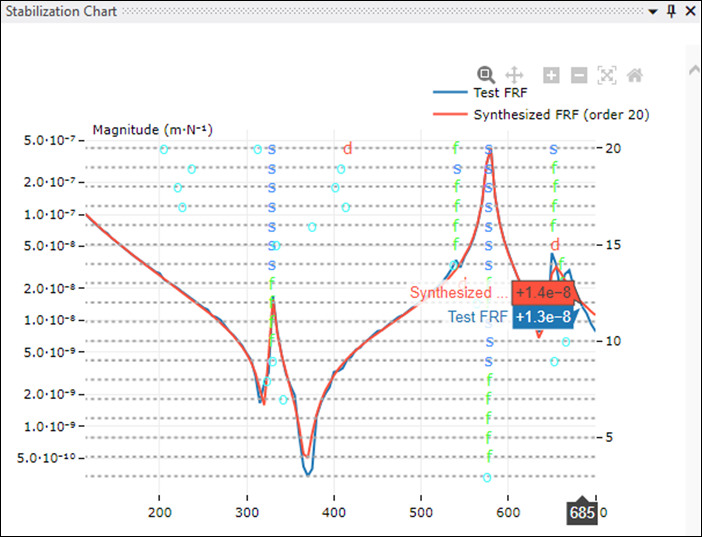Click right axis order label 15
702x537 pixels.
click(613, 245)
